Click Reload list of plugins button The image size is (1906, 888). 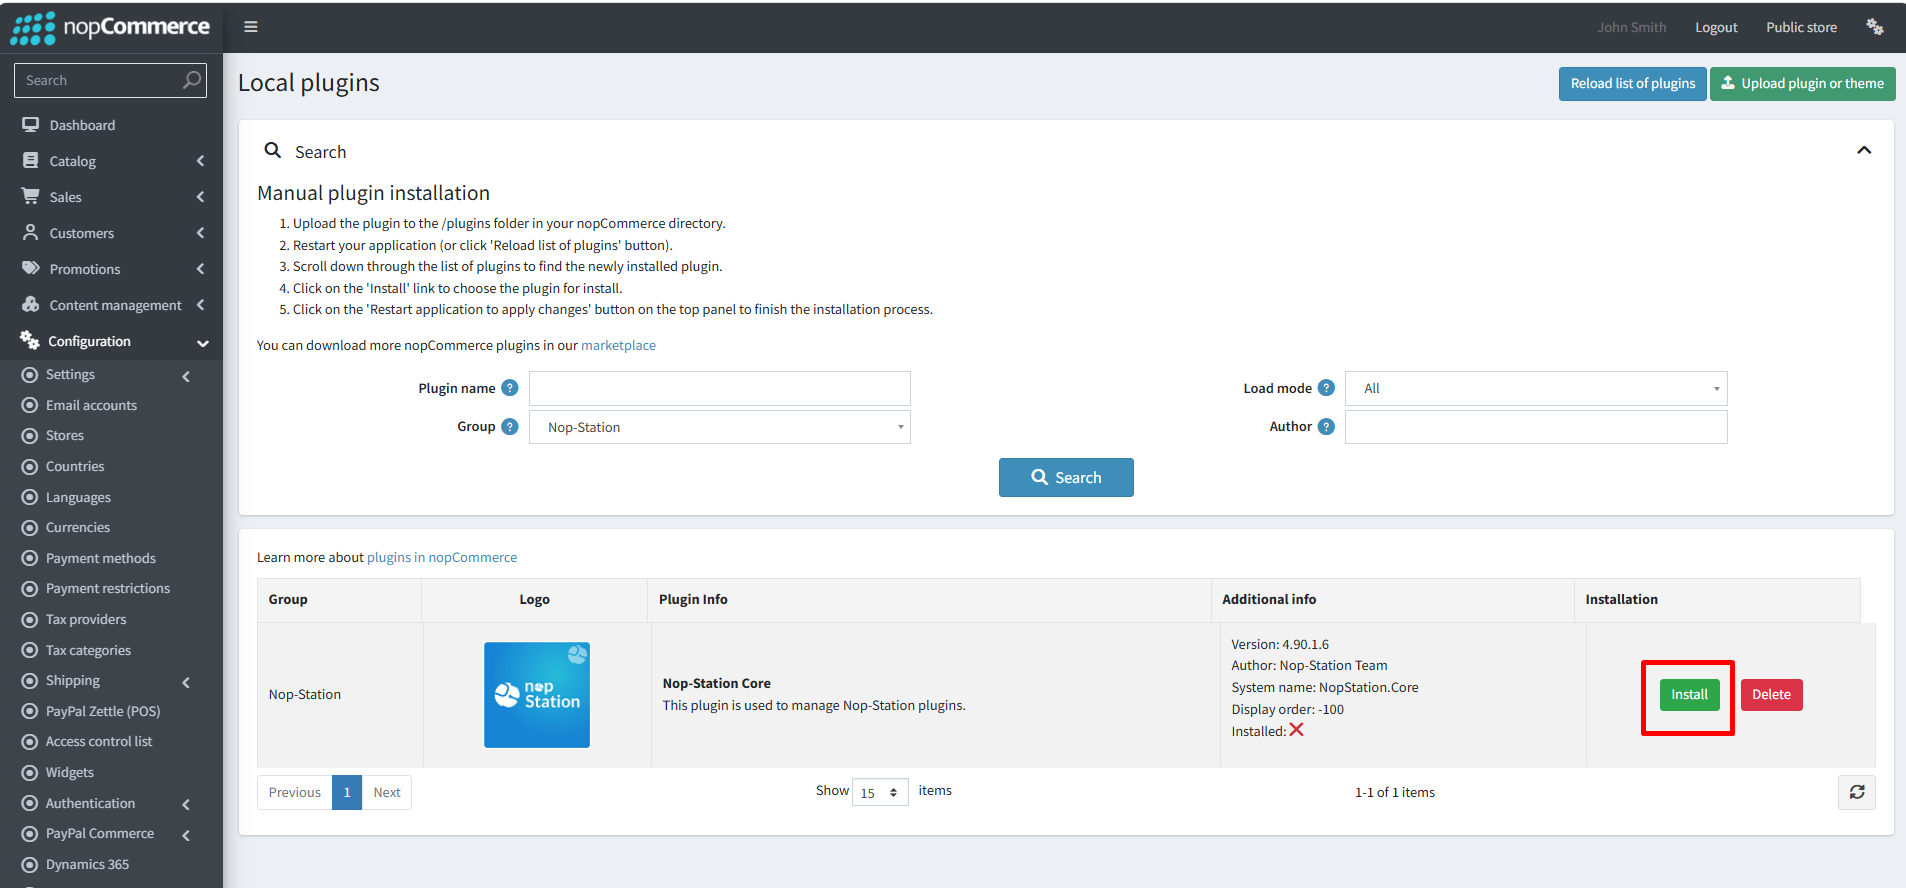pos(1632,84)
